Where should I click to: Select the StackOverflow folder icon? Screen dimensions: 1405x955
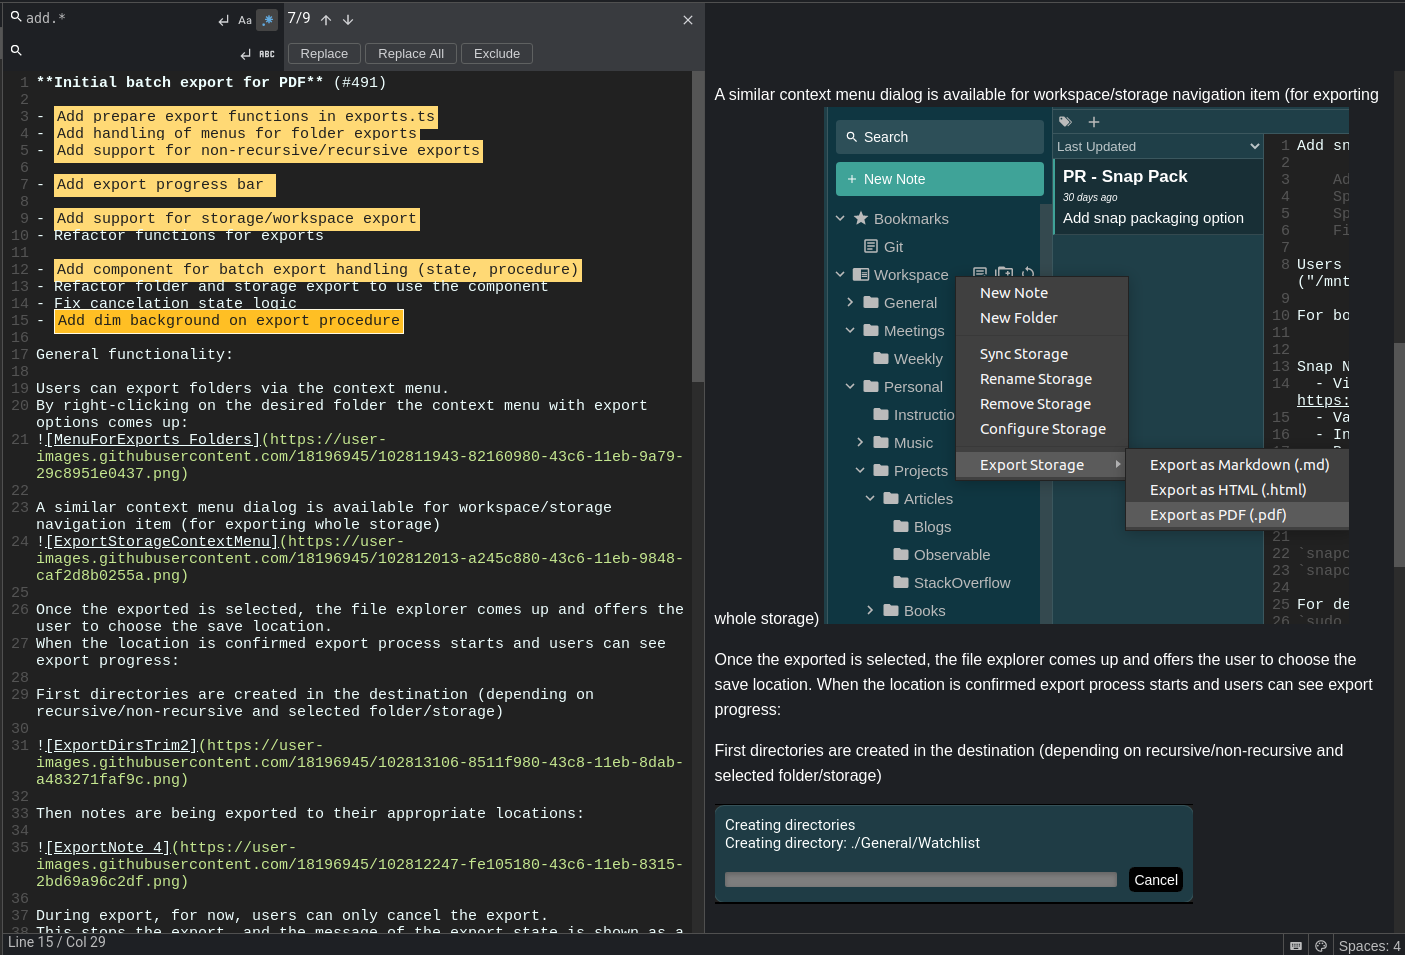pos(901,582)
